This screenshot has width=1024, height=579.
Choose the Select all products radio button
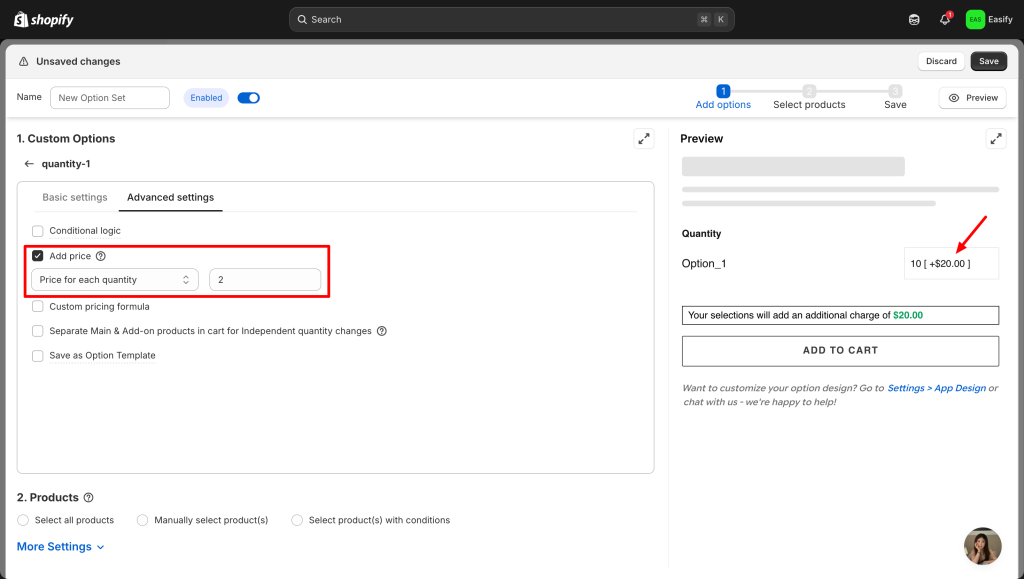(24, 520)
